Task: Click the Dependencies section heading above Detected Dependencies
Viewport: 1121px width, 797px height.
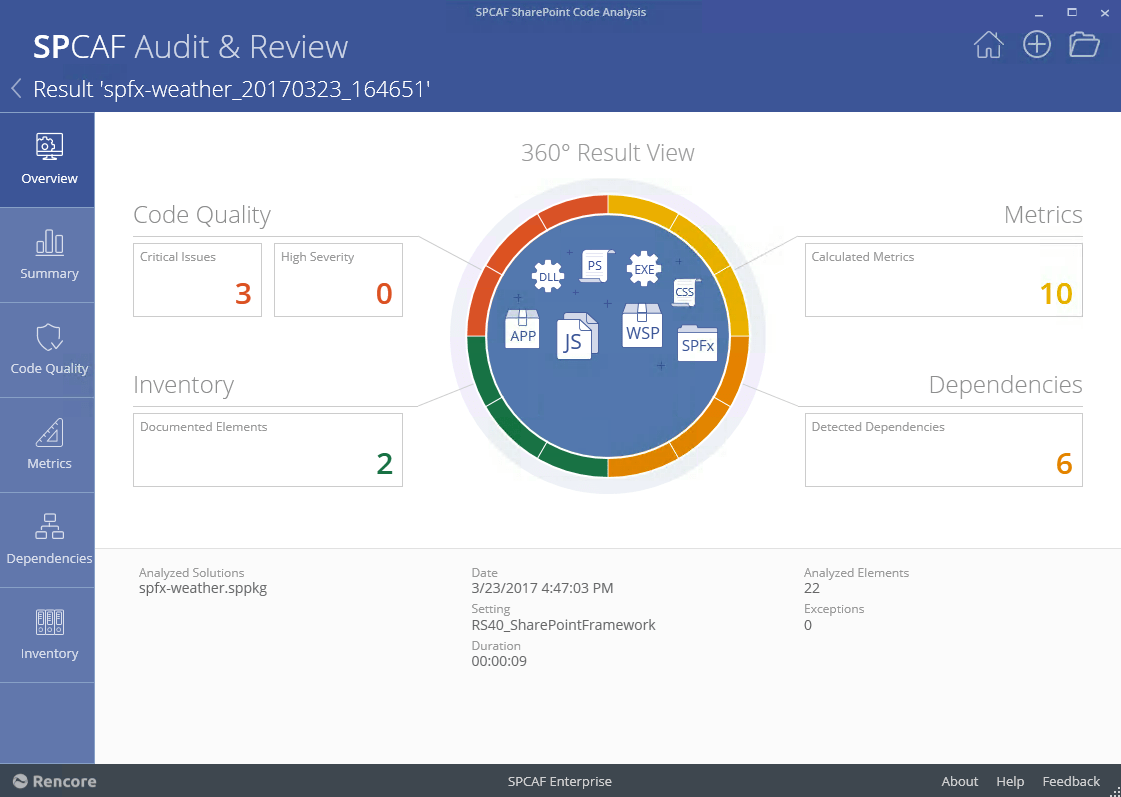Action: click(x=1005, y=385)
